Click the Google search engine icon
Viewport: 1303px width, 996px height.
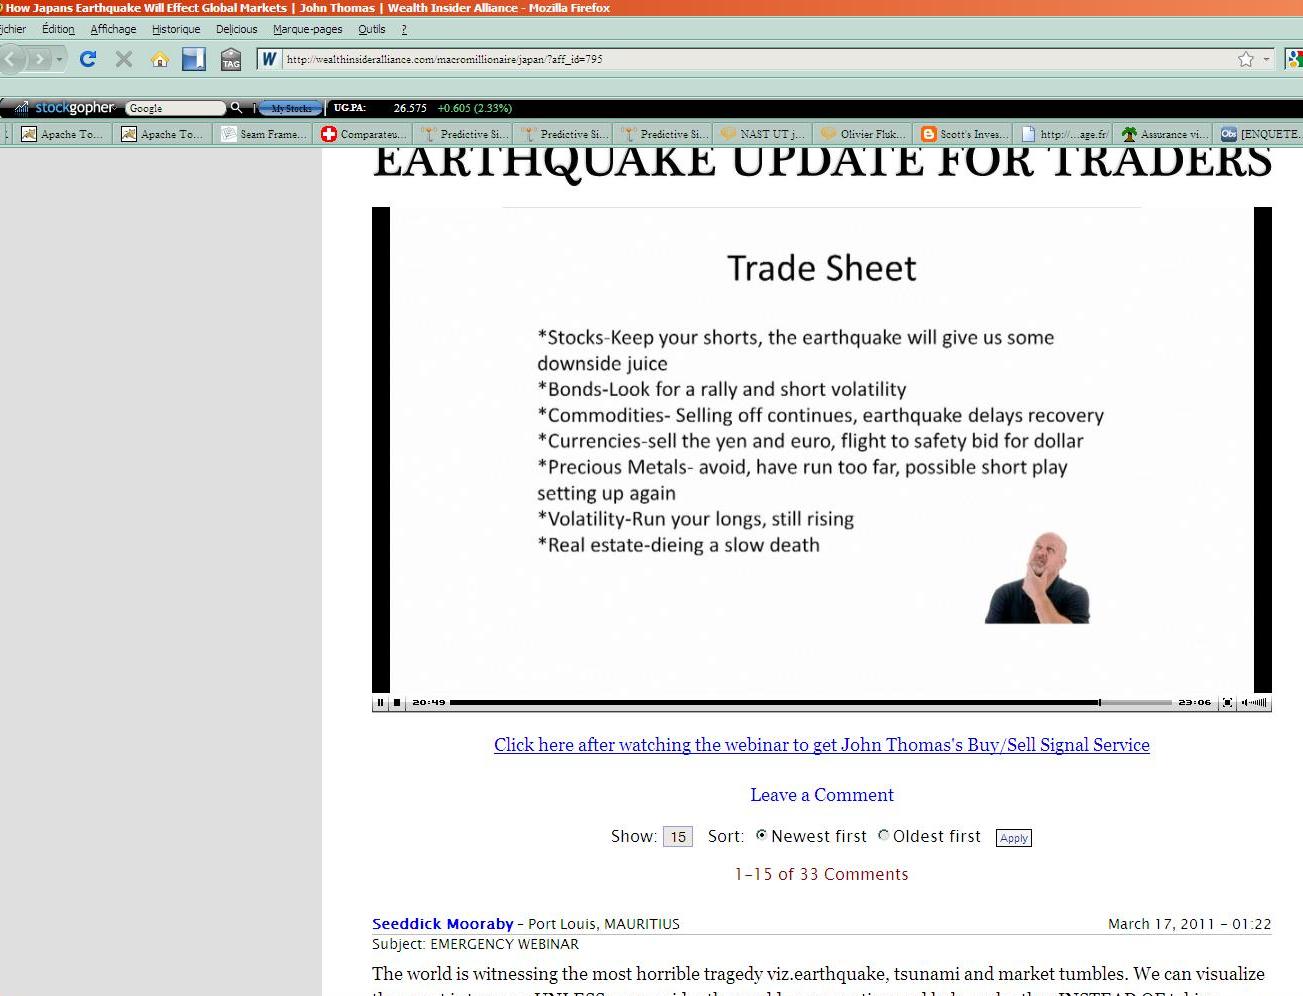pos(1295,59)
